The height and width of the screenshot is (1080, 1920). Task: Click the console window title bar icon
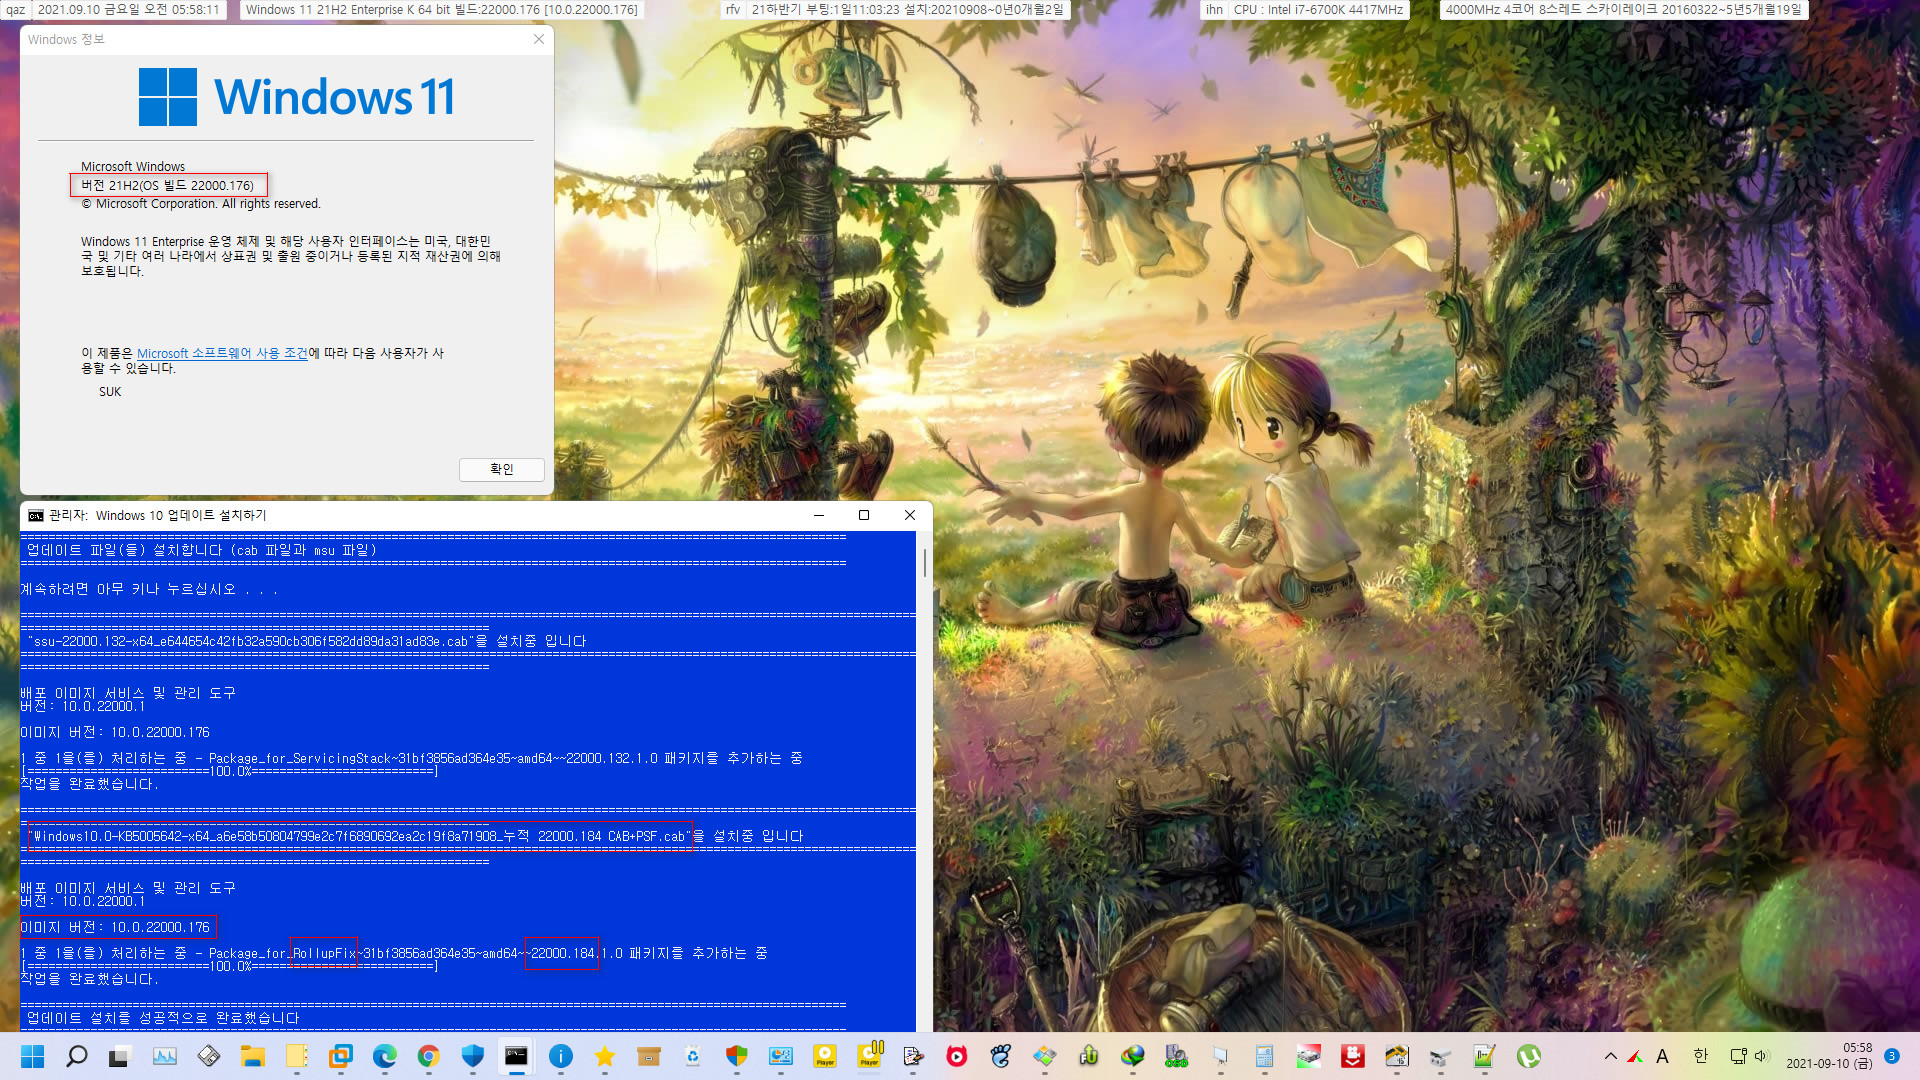[36, 516]
